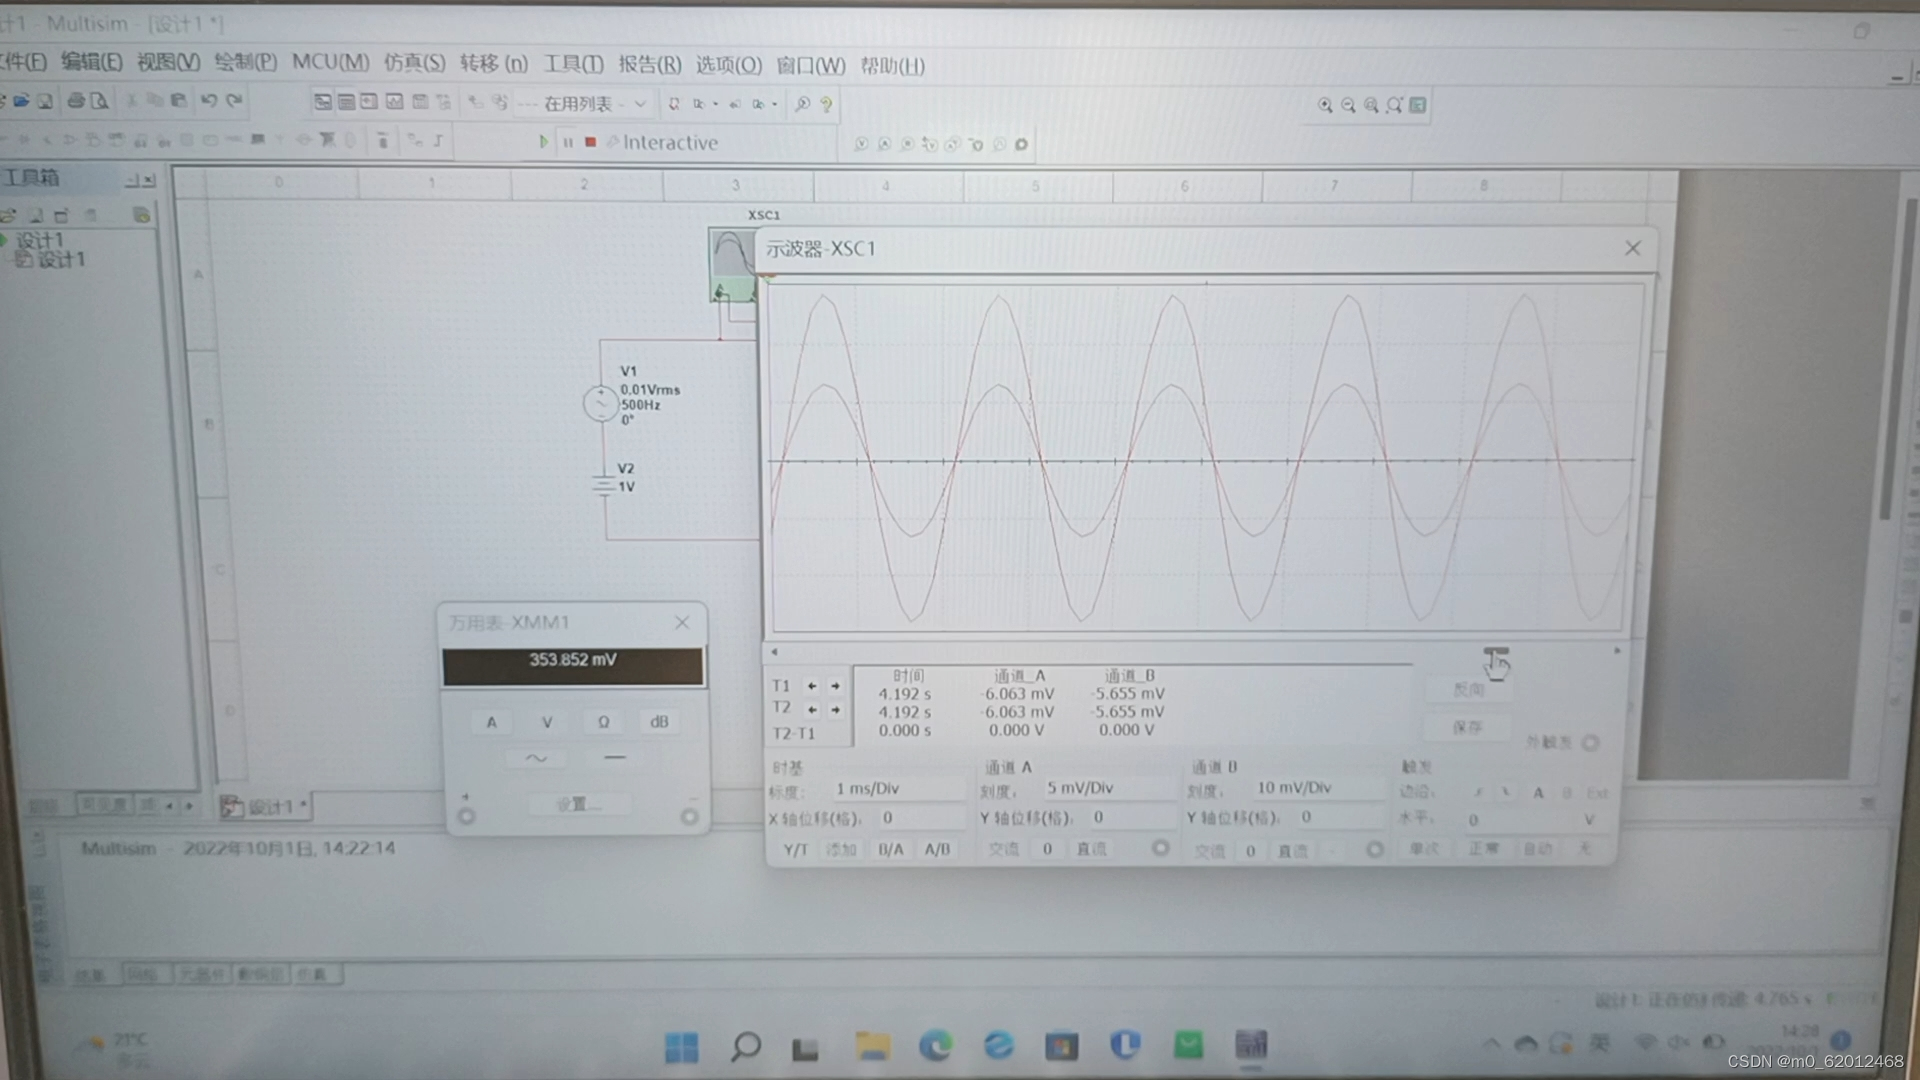The height and width of the screenshot is (1080, 1920).
Task: Open the 在用列表 in-use list dropdown
Action: coord(640,104)
